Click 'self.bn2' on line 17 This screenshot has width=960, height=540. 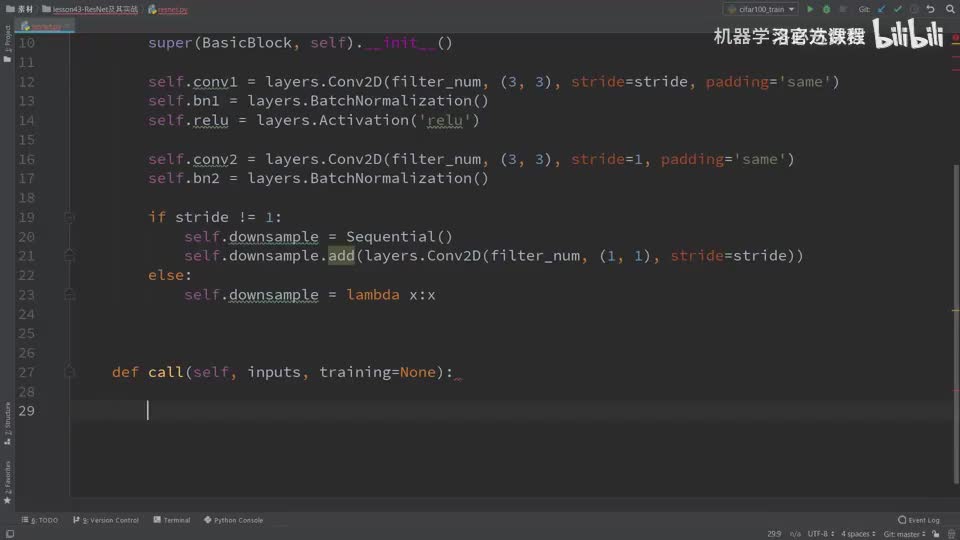[x=184, y=179]
